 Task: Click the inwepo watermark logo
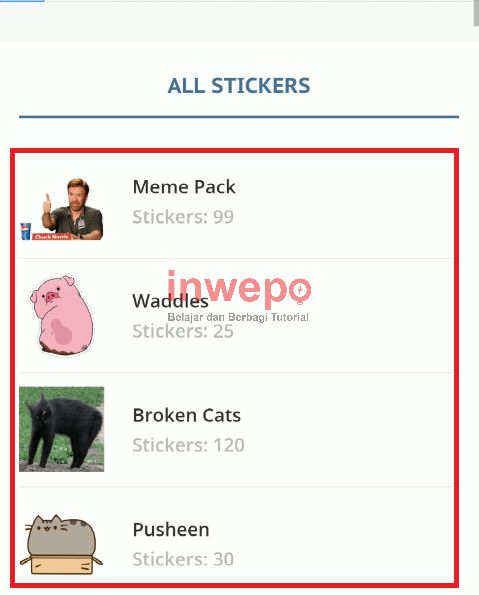coord(239,288)
